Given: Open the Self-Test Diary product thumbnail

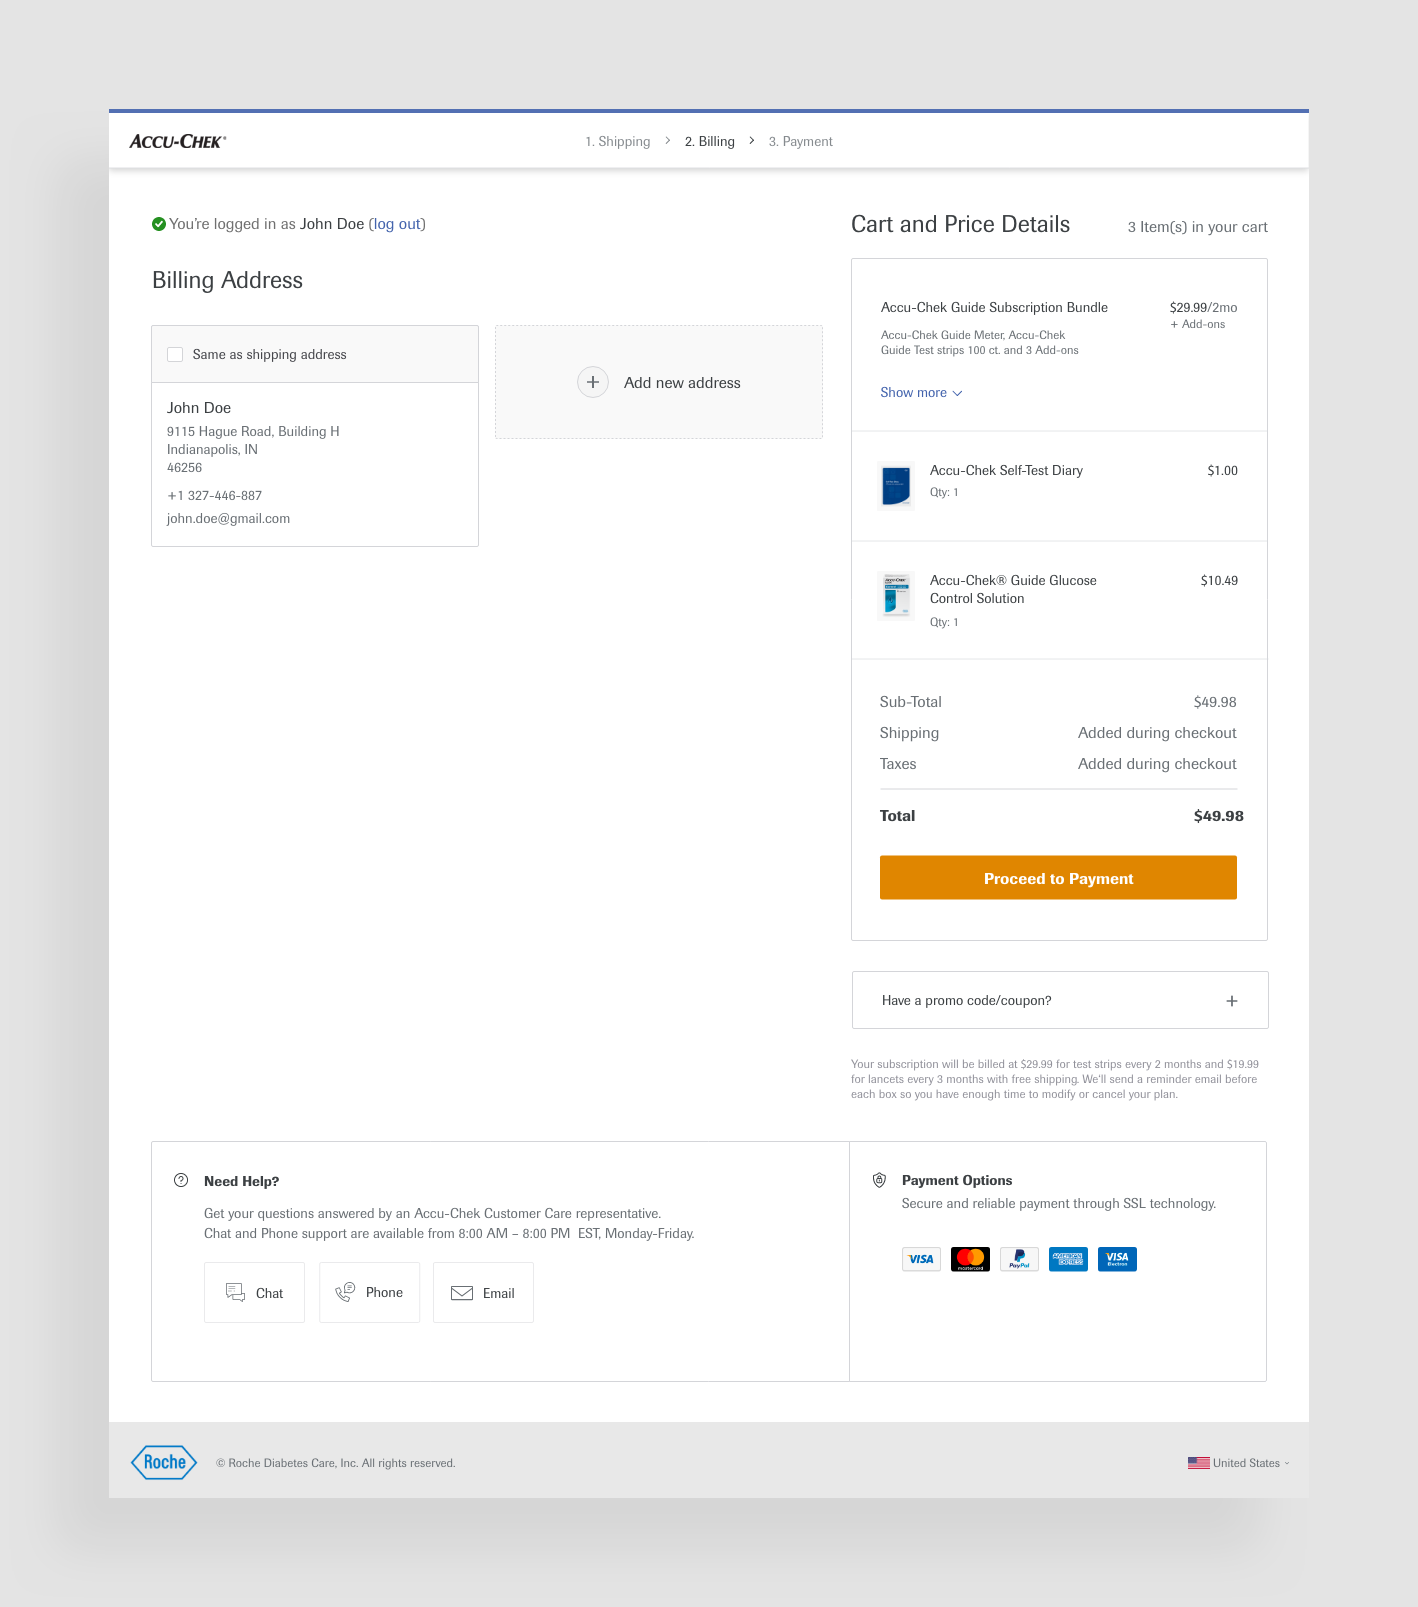Looking at the screenshot, I should (896, 486).
